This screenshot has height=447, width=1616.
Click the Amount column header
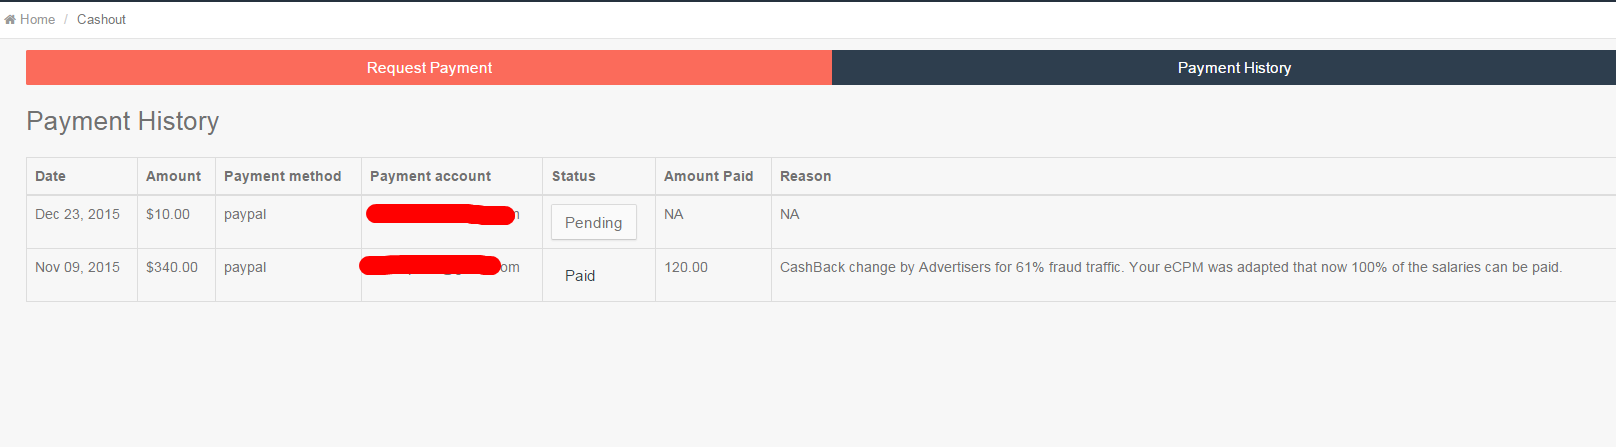(x=173, y=176)
